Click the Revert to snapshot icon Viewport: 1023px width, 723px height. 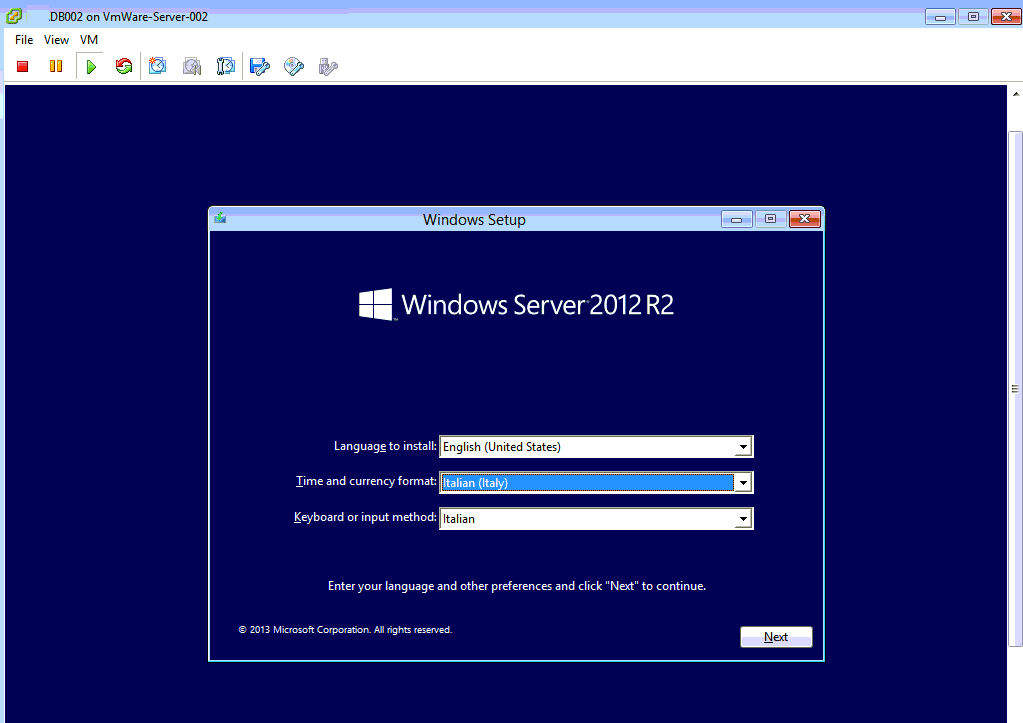[x=192, y=66]
